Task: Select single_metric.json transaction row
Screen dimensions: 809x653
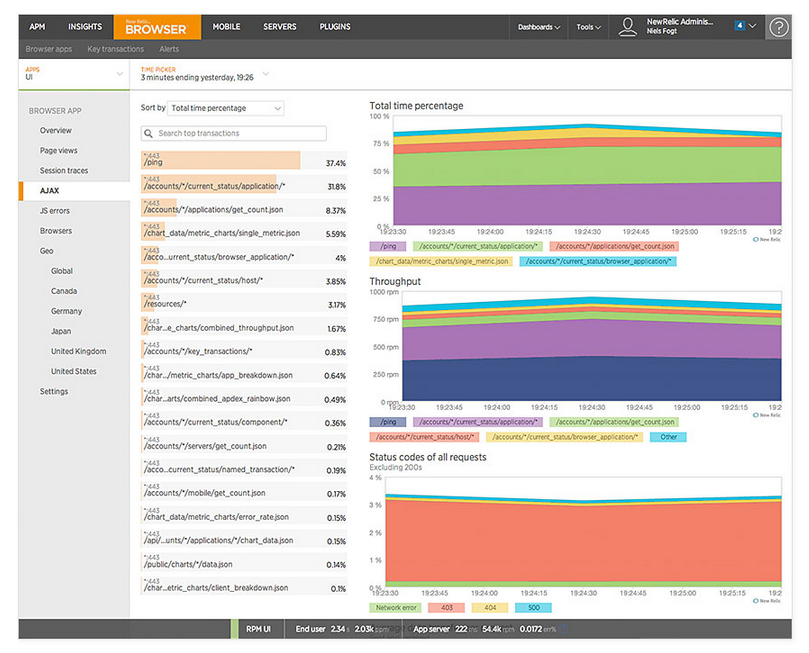Action: click(x=244, y=231)
